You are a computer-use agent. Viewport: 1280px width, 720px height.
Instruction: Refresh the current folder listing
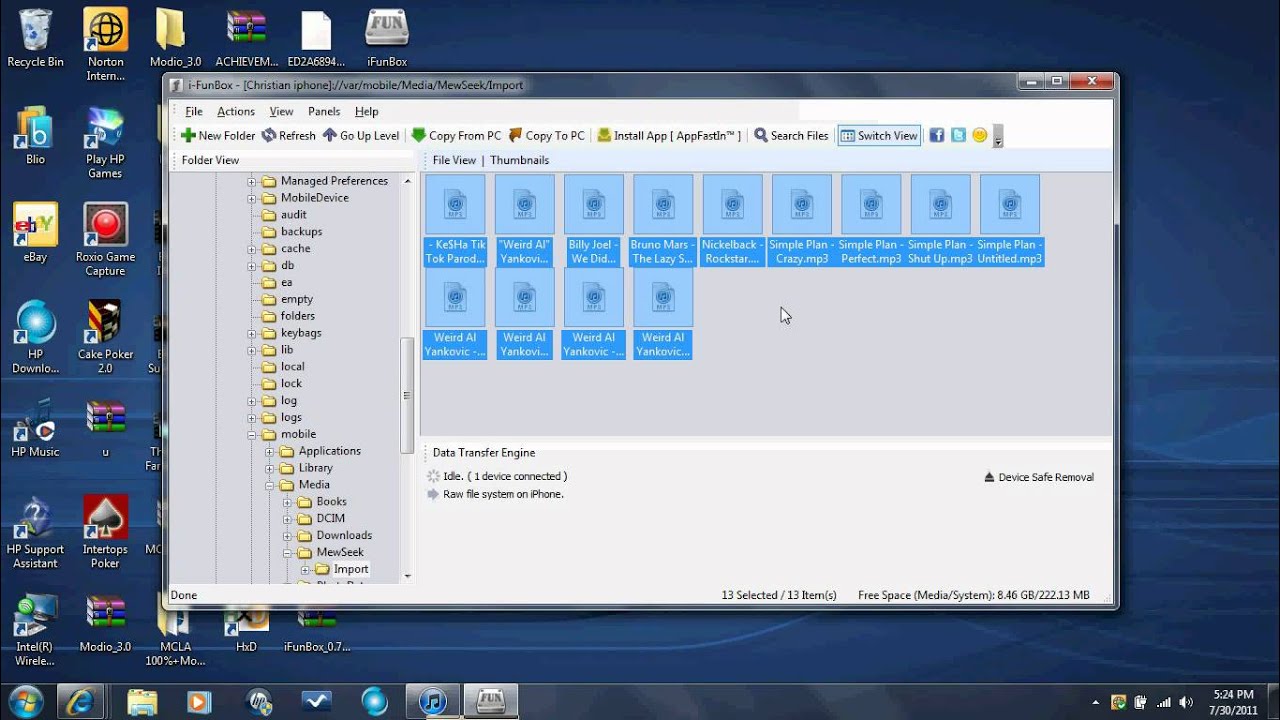coord(289,136)
